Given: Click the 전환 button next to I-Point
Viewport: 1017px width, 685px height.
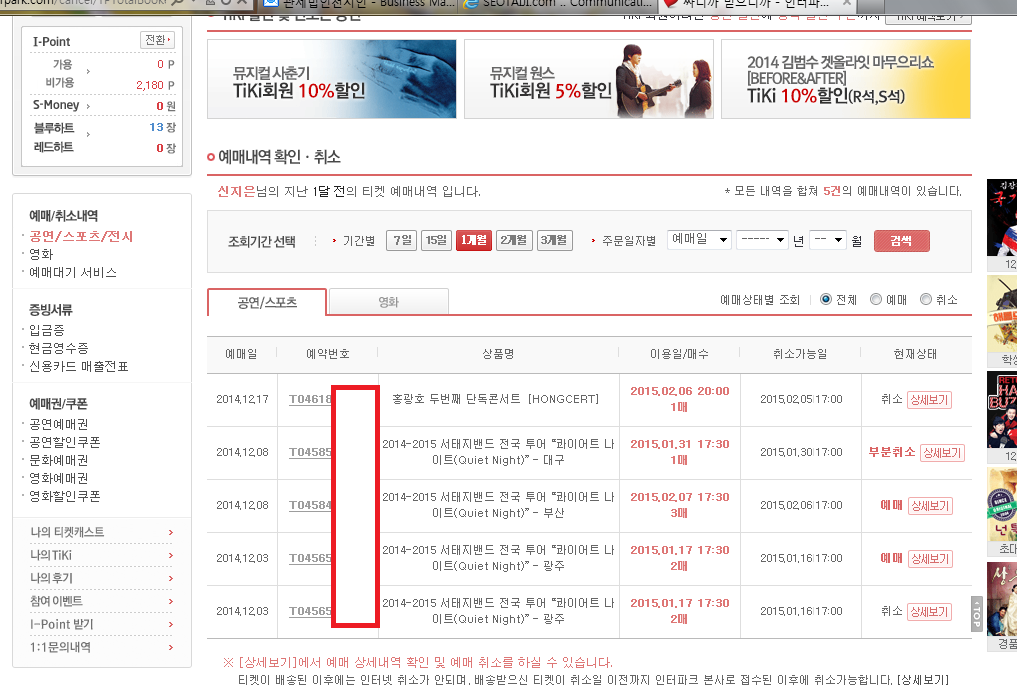Looking at the screenshot, I should click(158, 40).
